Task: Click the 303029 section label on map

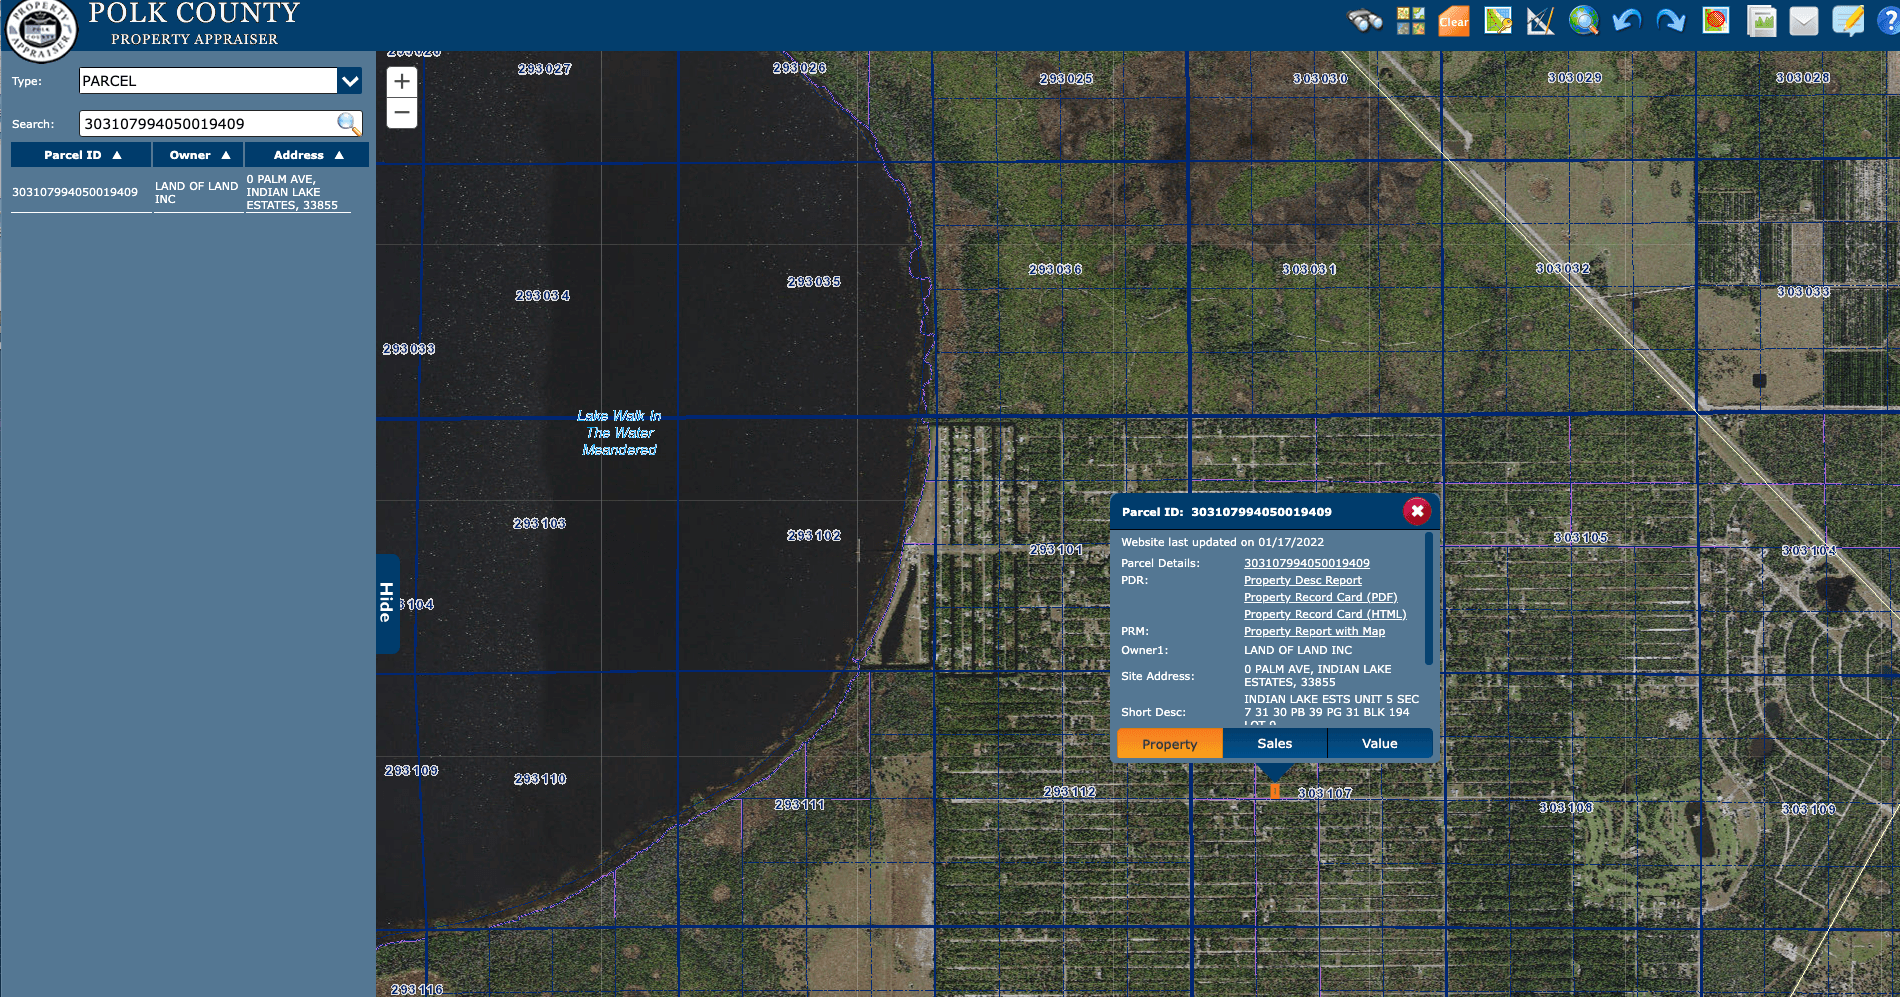Action: click(x=1575, y=78)
